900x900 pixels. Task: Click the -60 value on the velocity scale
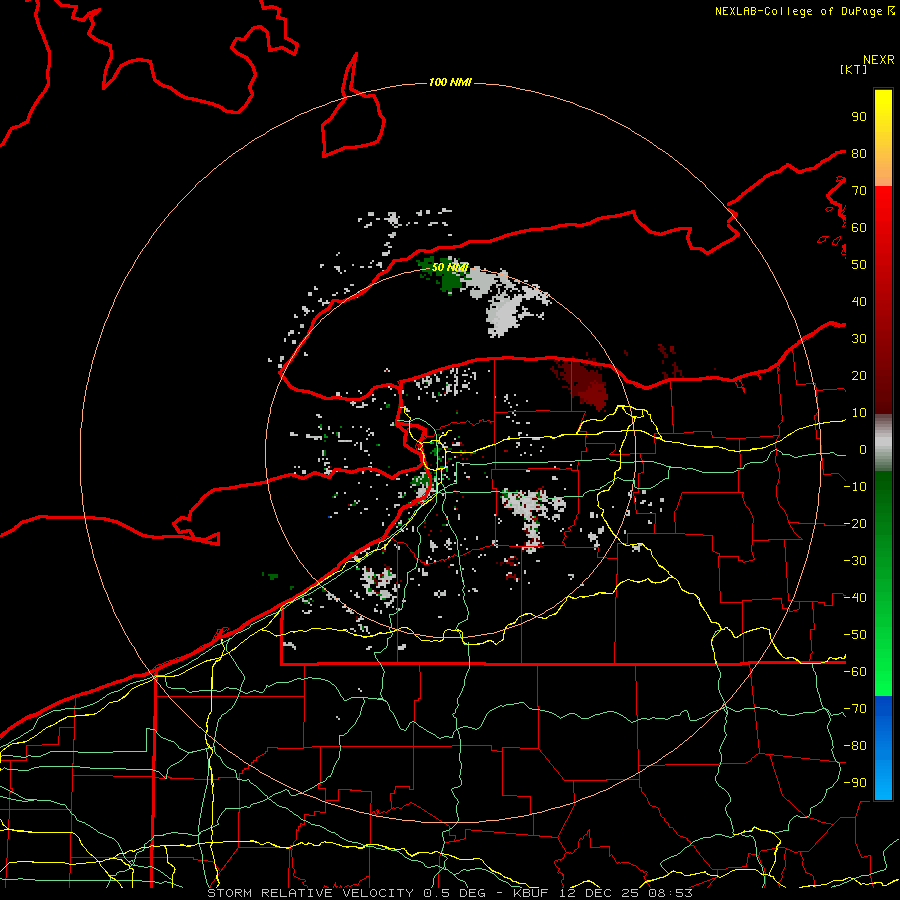[855, 672]
